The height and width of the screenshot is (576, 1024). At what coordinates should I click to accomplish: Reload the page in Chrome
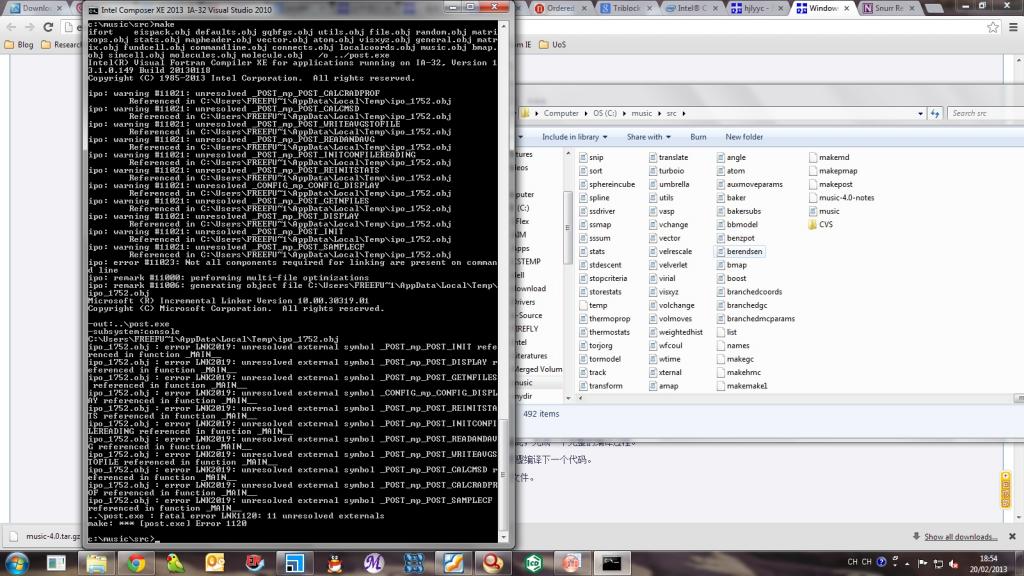(x=48, y=27)
